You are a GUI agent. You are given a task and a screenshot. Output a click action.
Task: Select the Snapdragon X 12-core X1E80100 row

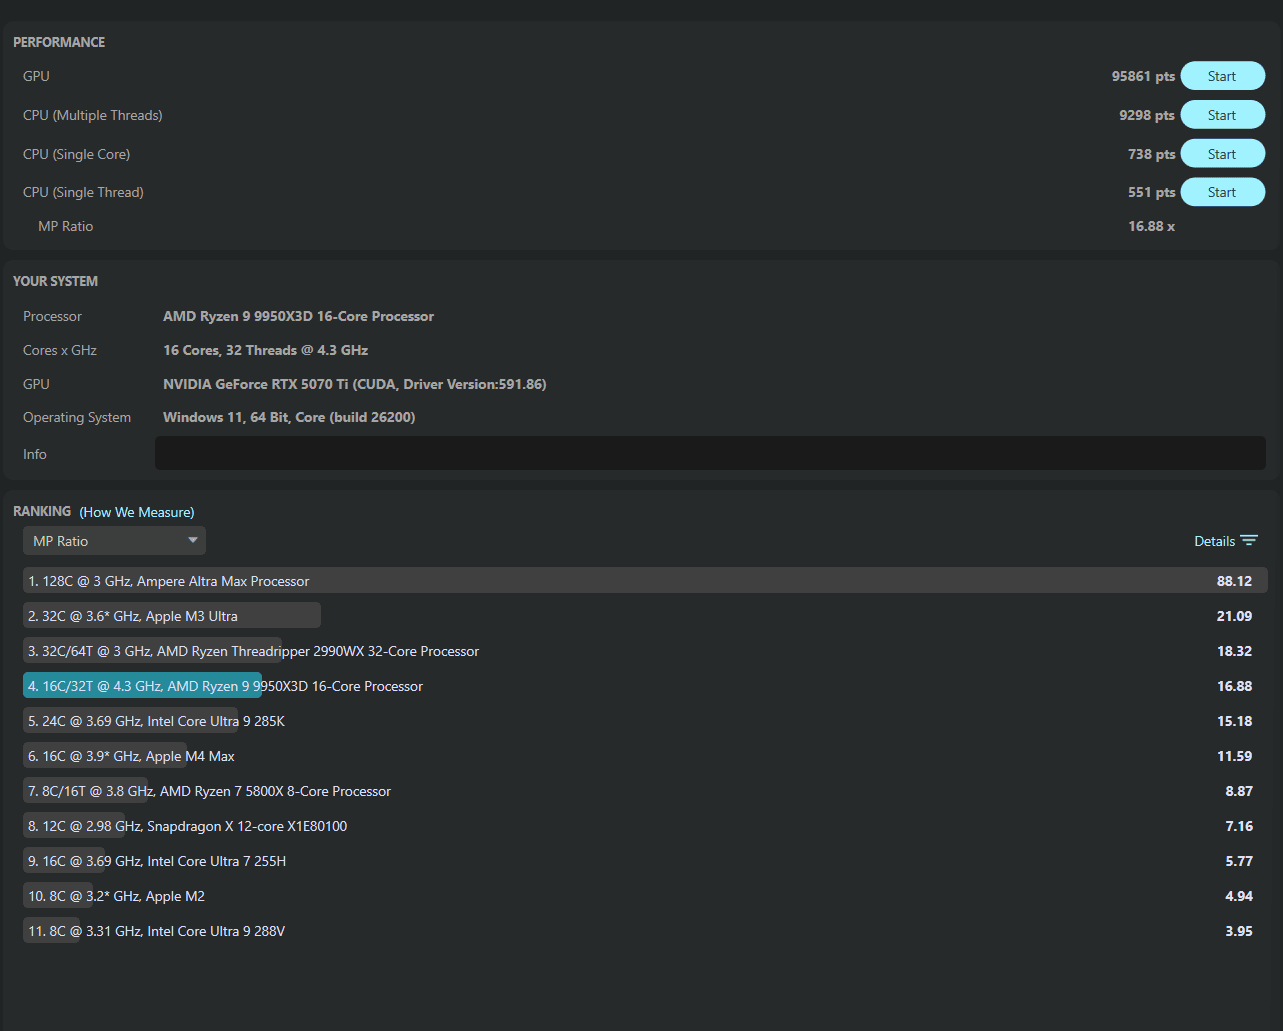pos(645,826)
